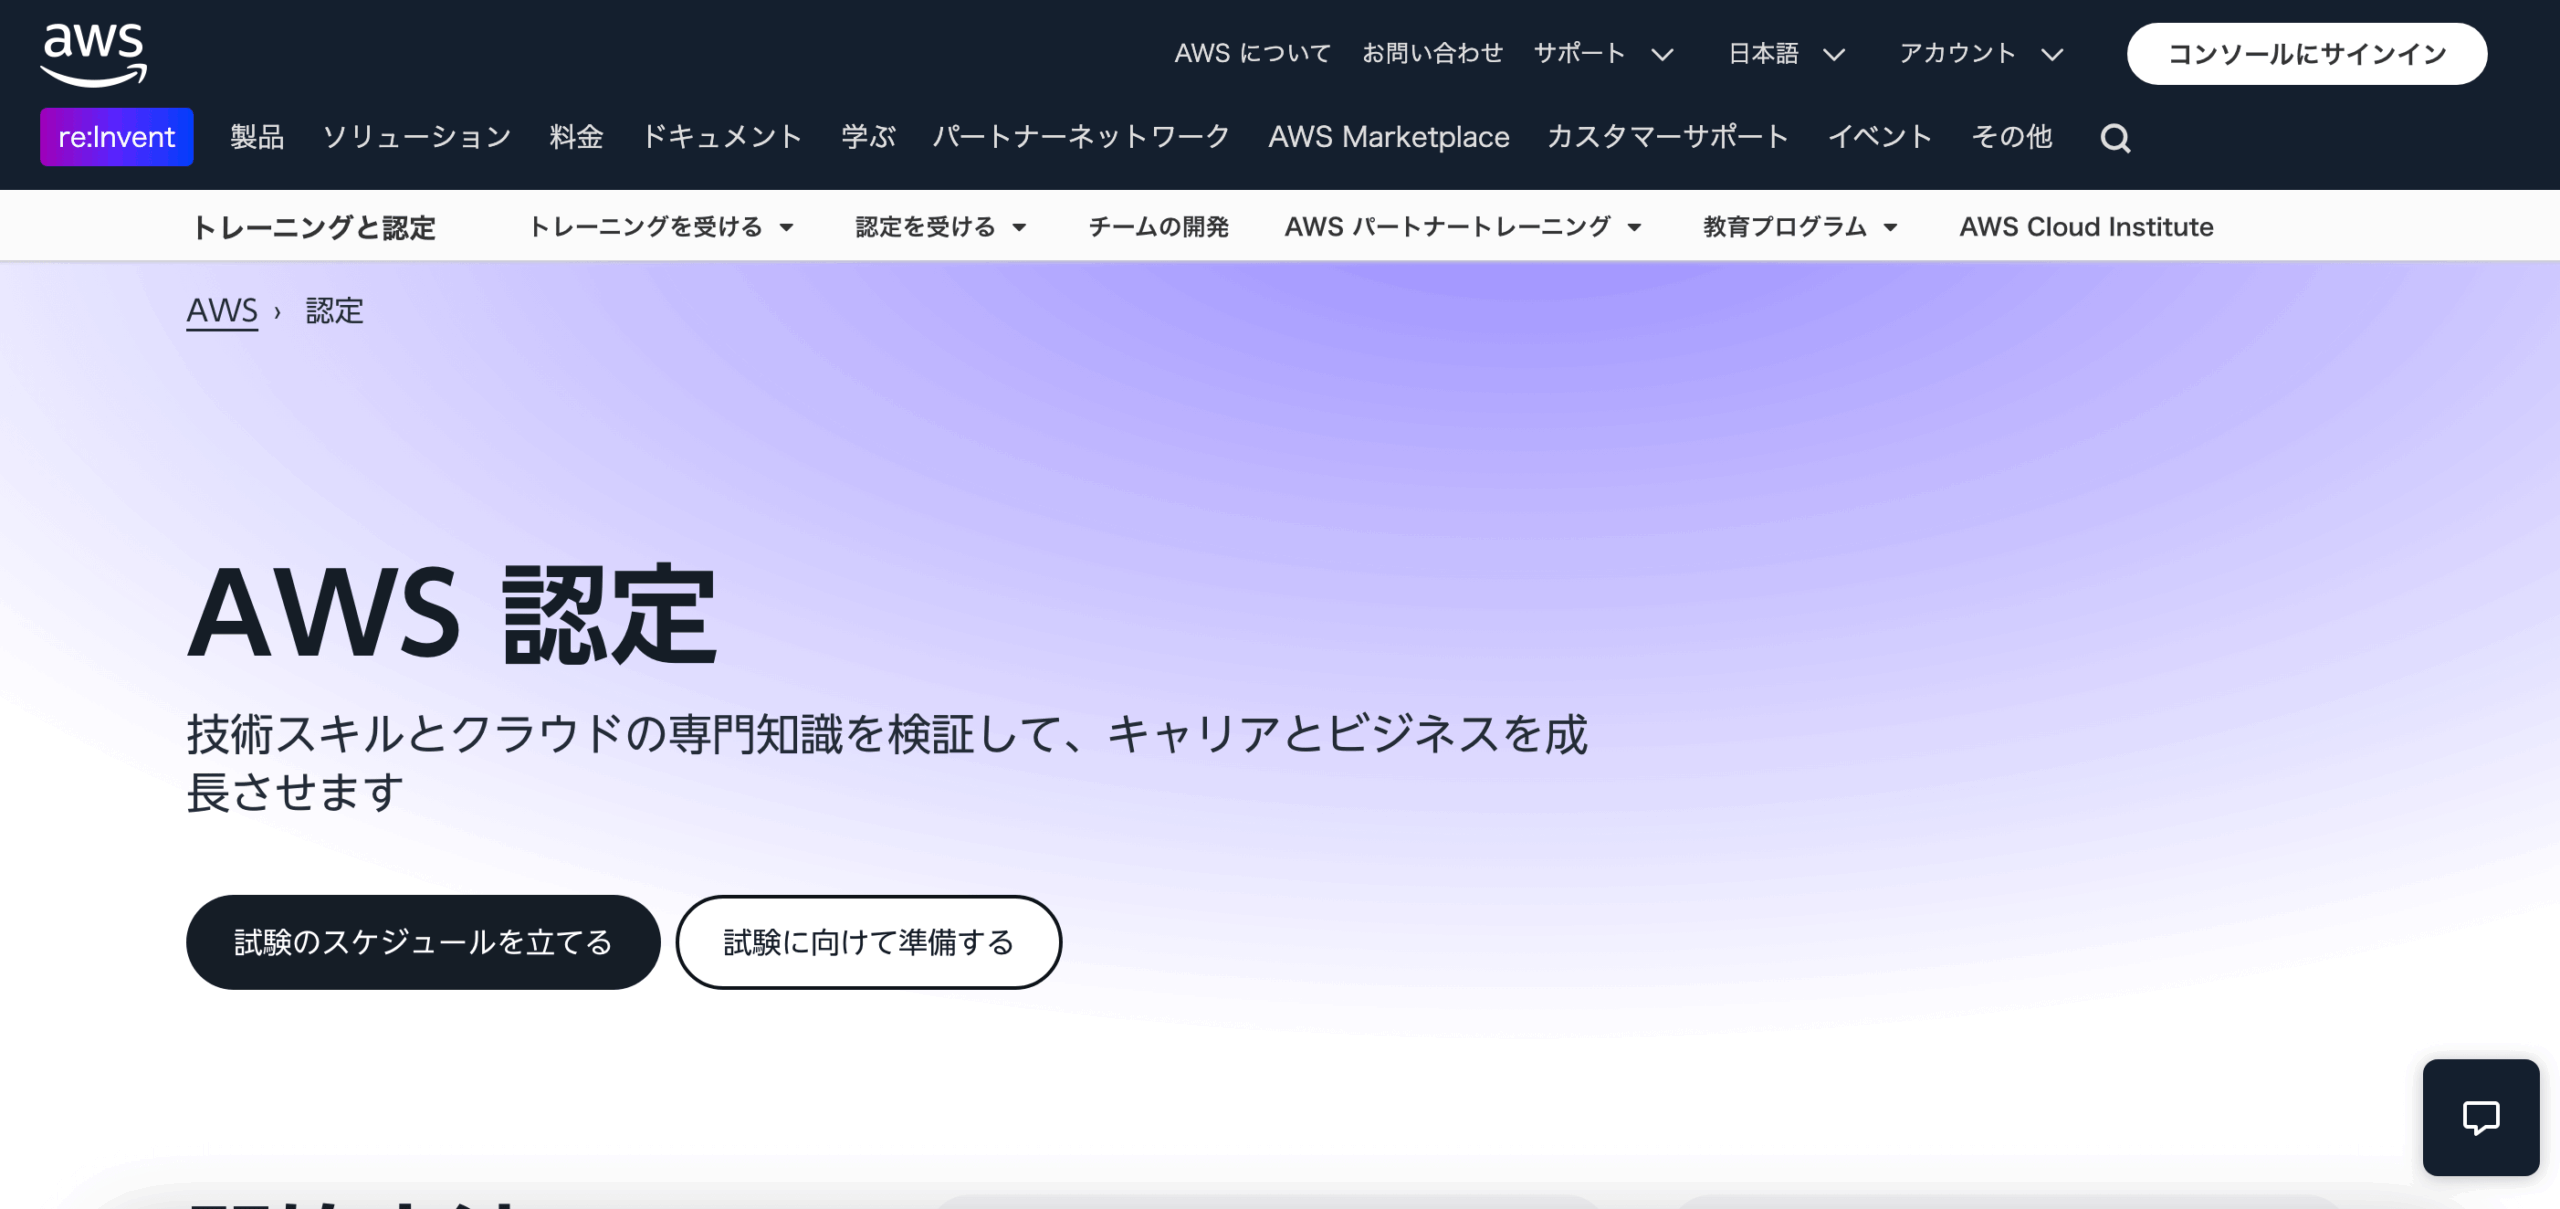Open the ドキュメント menu

pyautogui.click(x=722, y=137)
